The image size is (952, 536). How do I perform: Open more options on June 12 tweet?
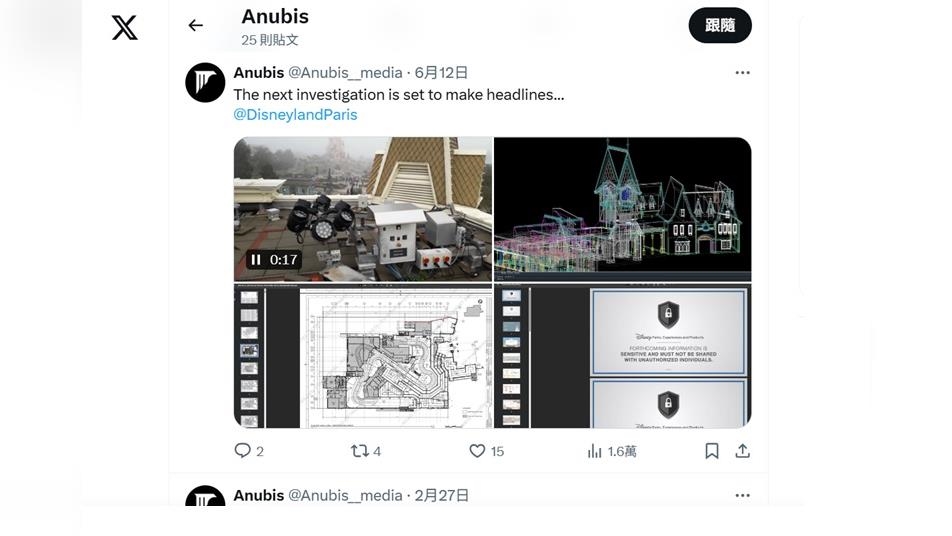742,73
